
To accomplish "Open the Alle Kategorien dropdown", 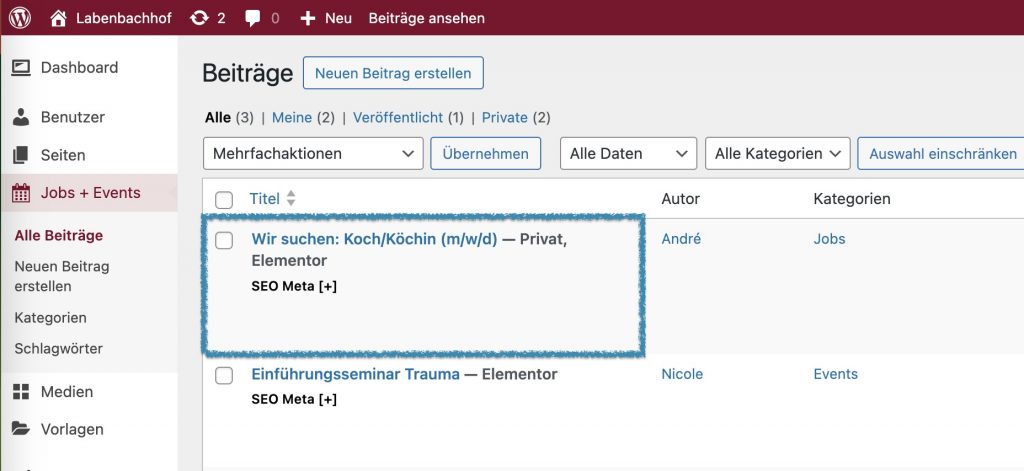I will [778, 154].
